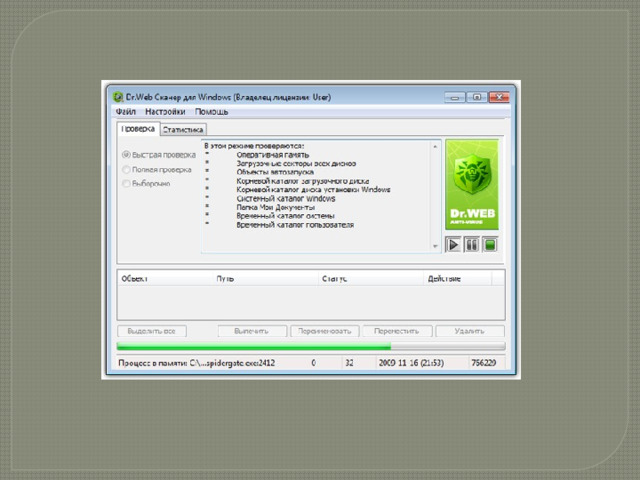Sort by the Путь column header

(x=265, y=279)
